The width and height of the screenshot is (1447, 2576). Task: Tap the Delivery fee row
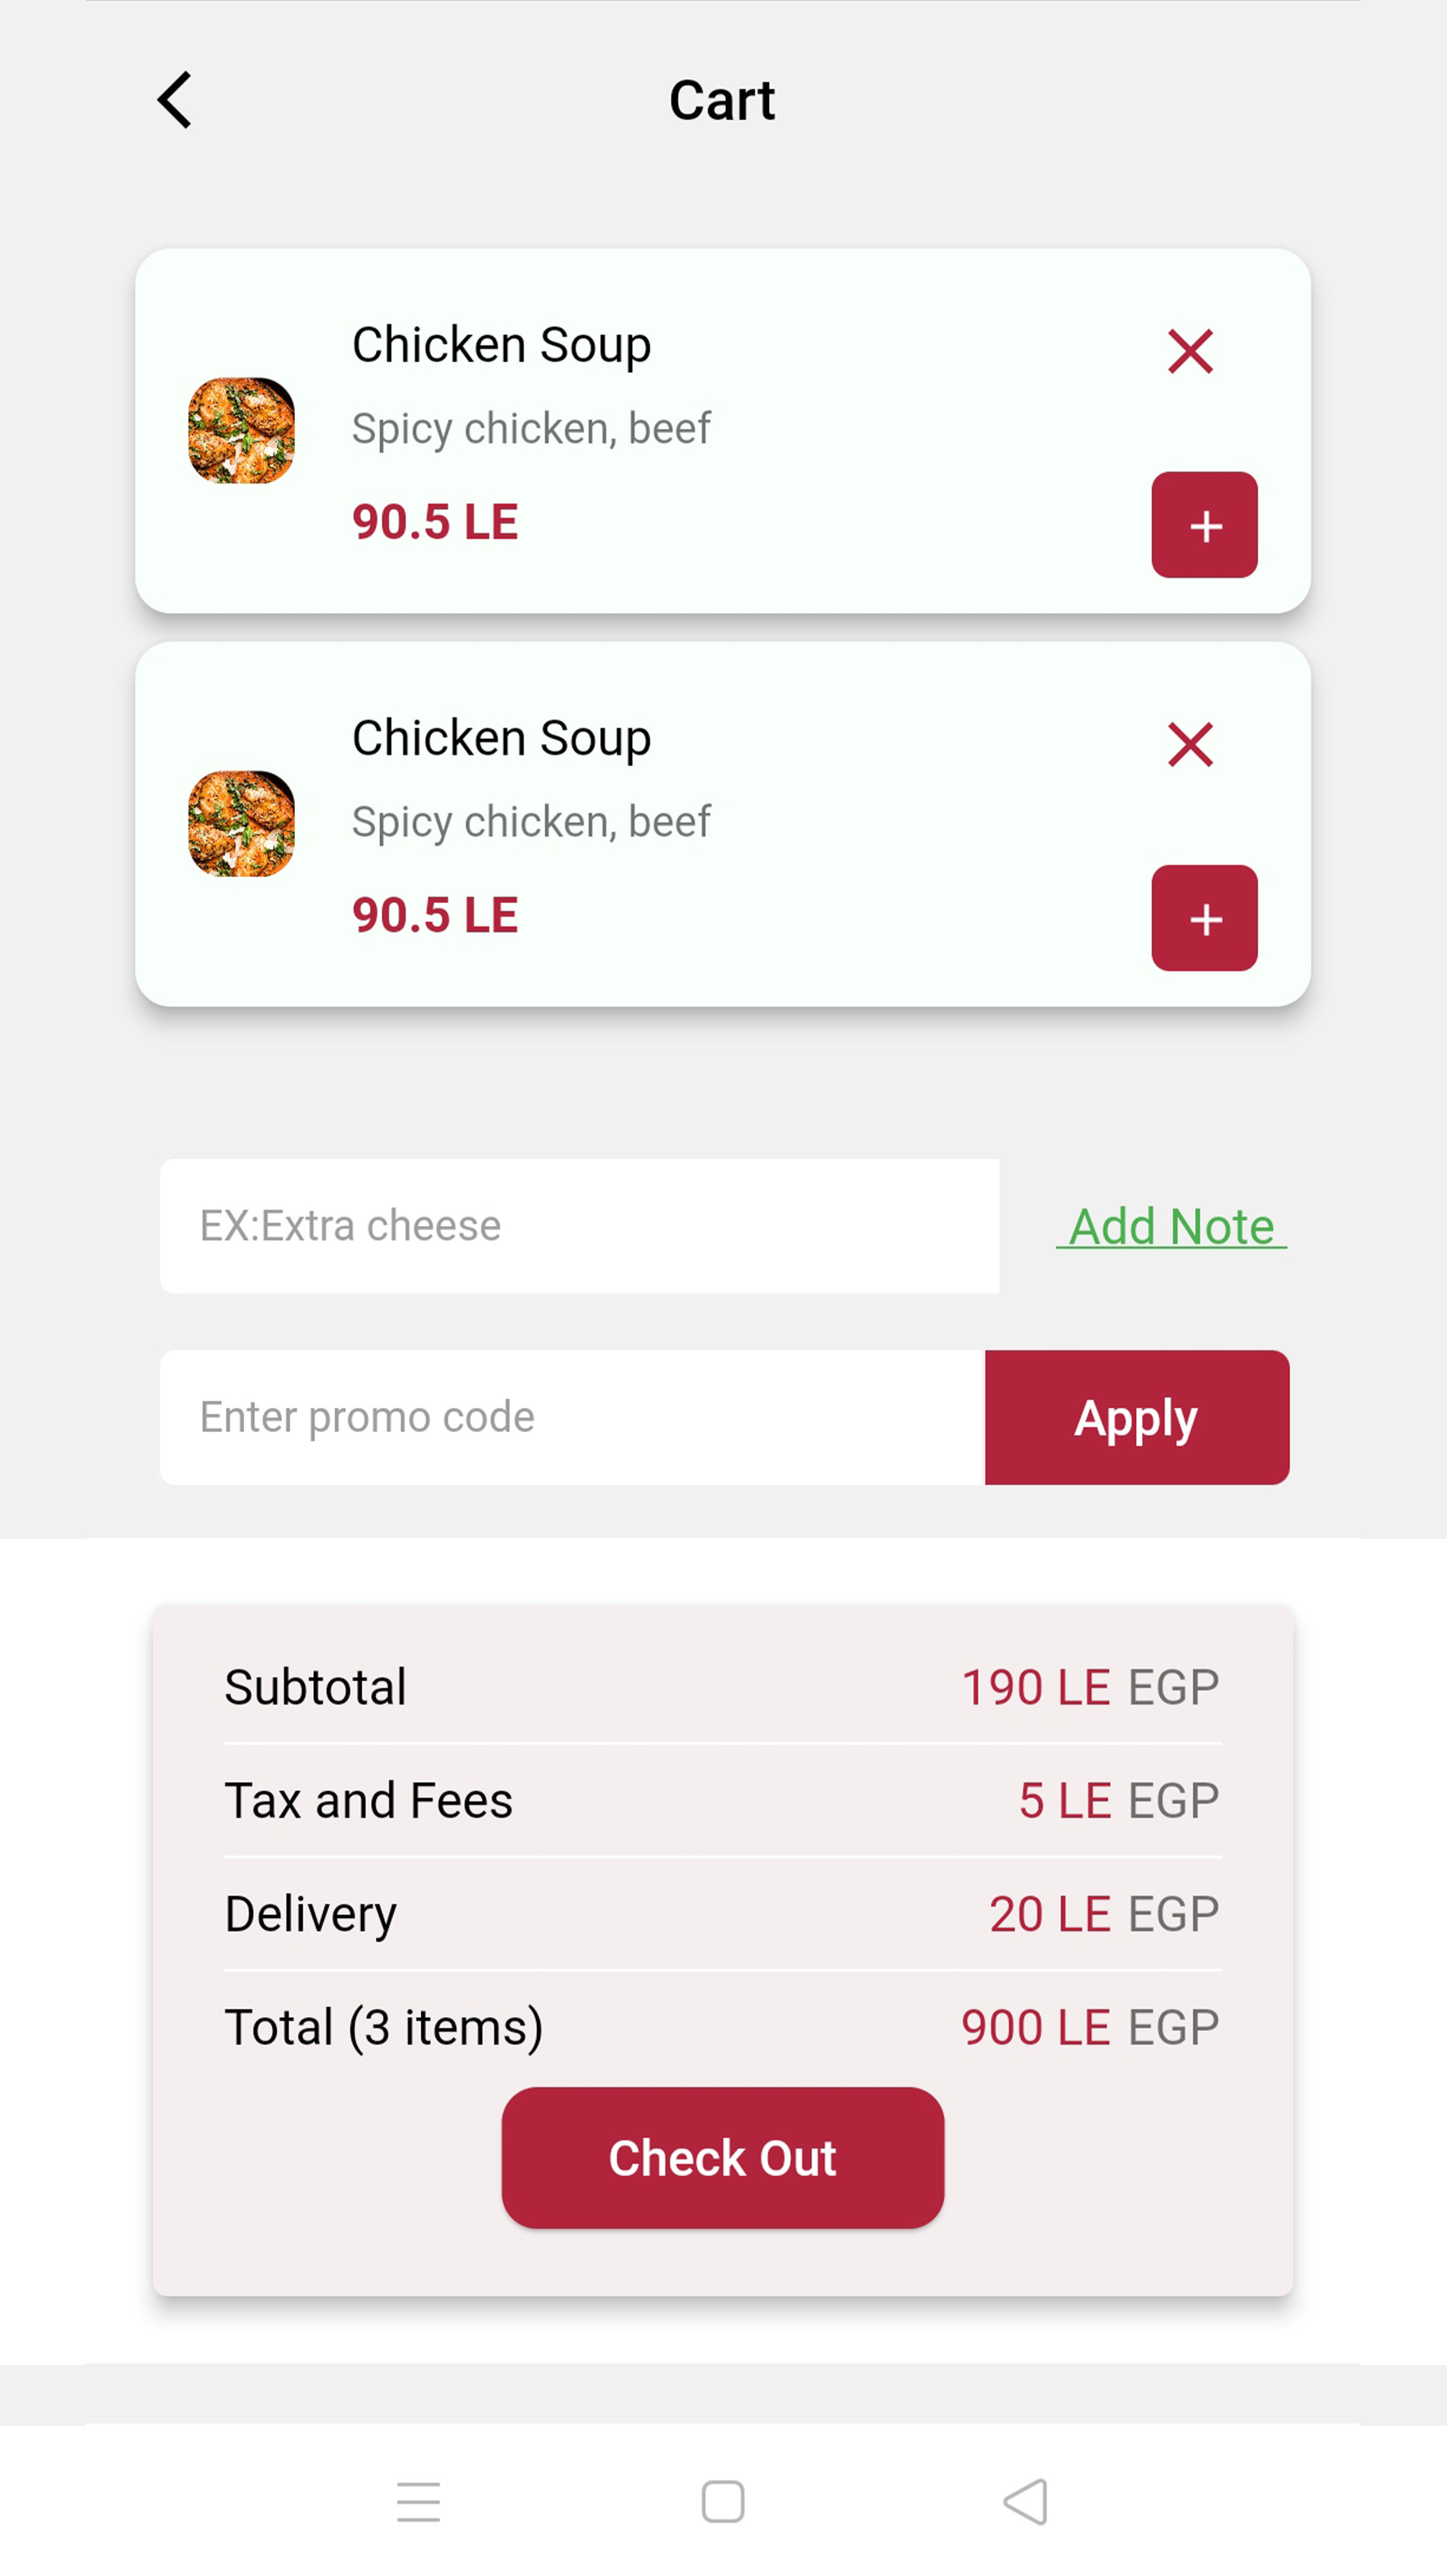coord(722,1914)
